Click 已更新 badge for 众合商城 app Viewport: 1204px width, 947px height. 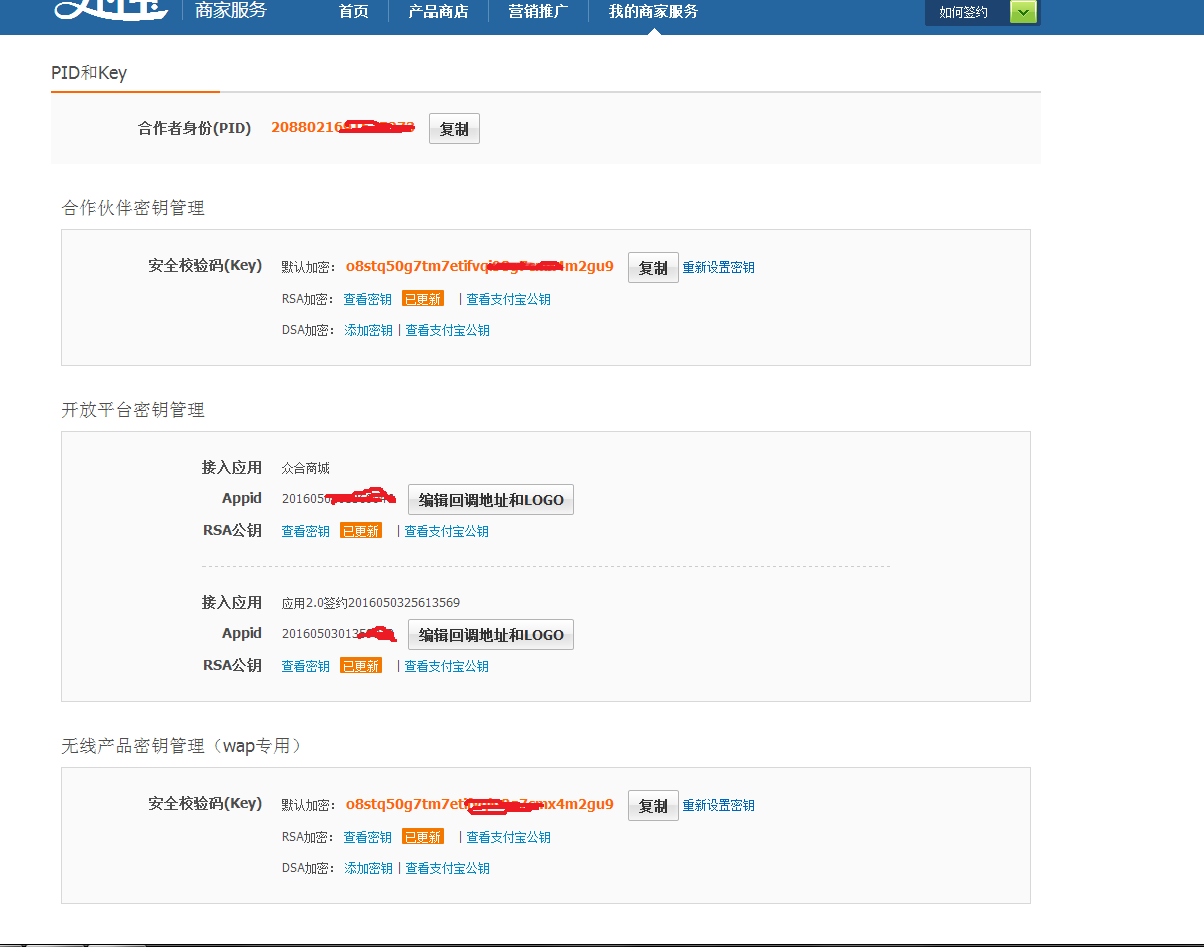361,531
